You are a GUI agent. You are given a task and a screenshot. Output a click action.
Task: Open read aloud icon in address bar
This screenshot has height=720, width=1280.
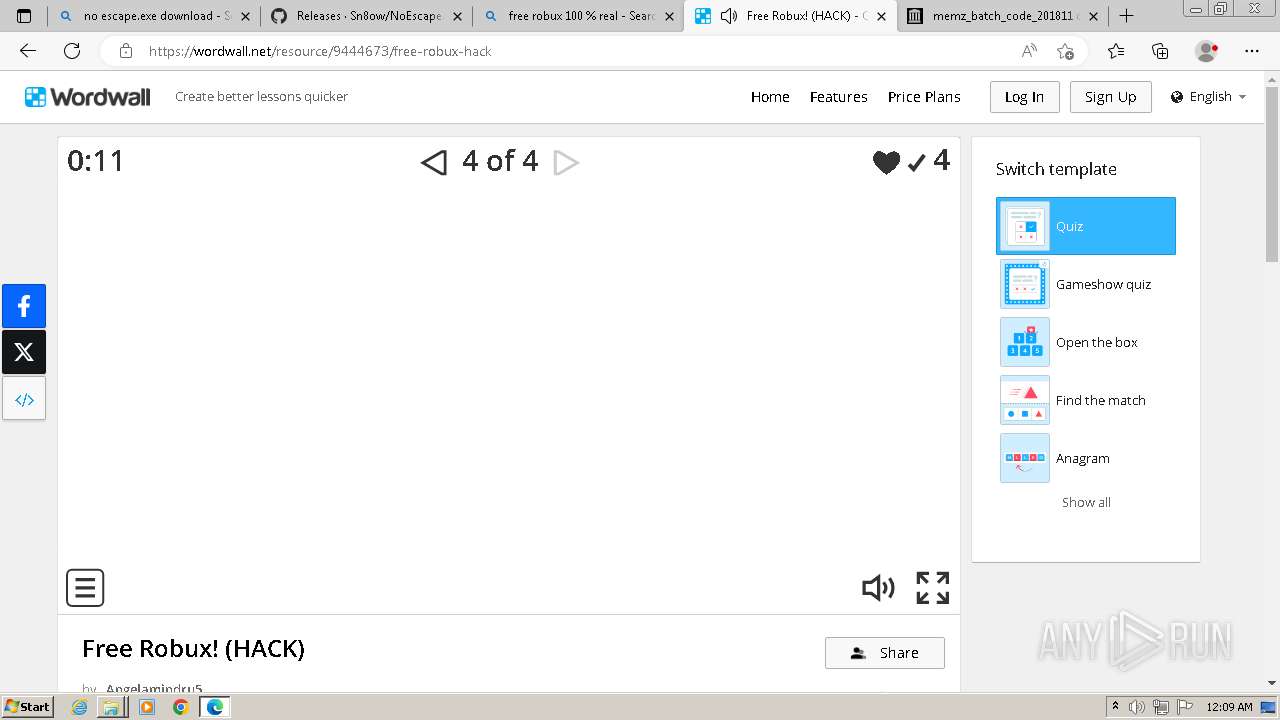(x=1029, y=51)
